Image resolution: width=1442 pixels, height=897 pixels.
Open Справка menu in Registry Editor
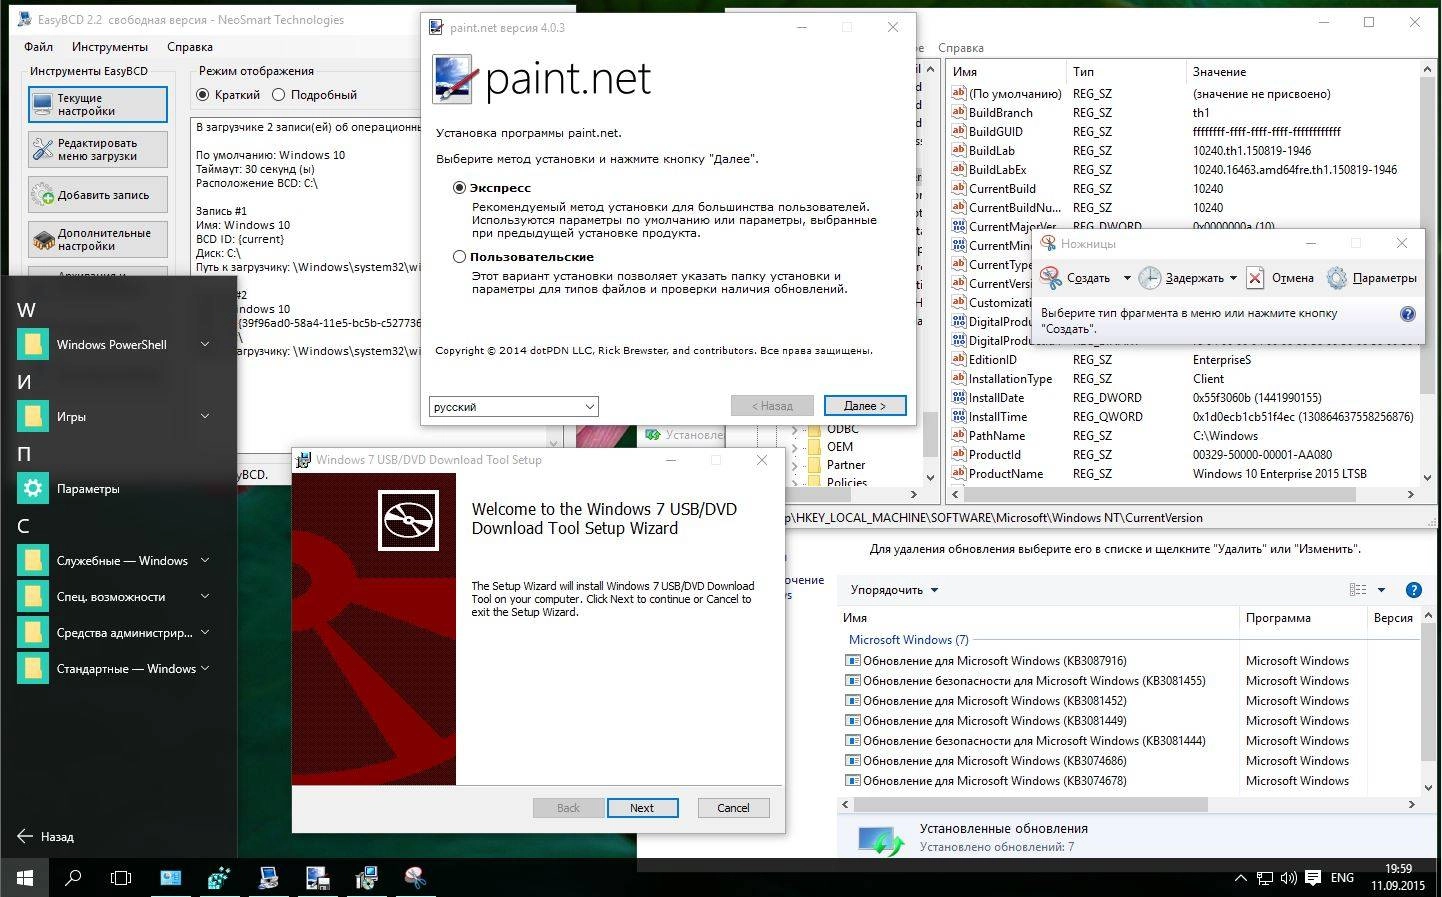[x=961, y=48]
